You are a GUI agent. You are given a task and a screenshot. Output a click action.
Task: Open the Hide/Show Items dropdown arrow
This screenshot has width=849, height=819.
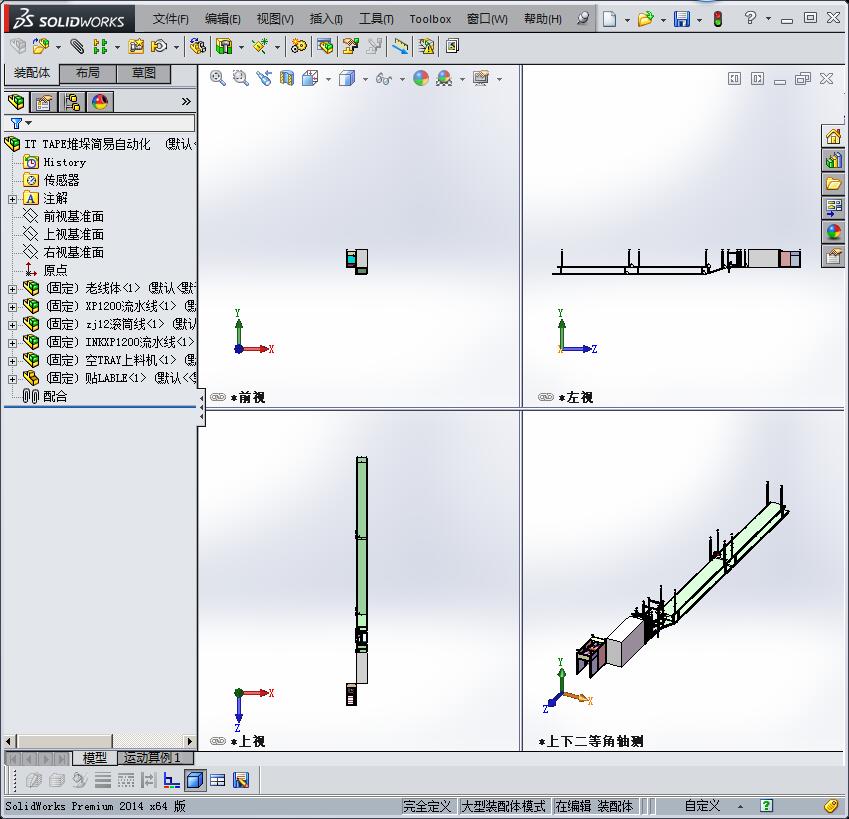(x=402, y=80)
